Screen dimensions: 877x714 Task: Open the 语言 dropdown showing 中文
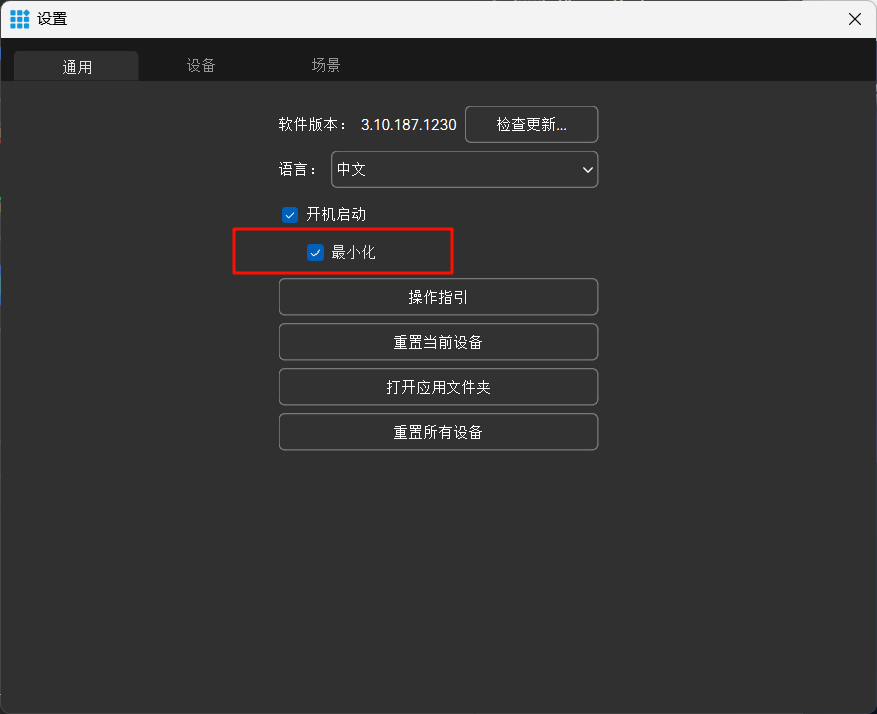click(x=464, y=169)
